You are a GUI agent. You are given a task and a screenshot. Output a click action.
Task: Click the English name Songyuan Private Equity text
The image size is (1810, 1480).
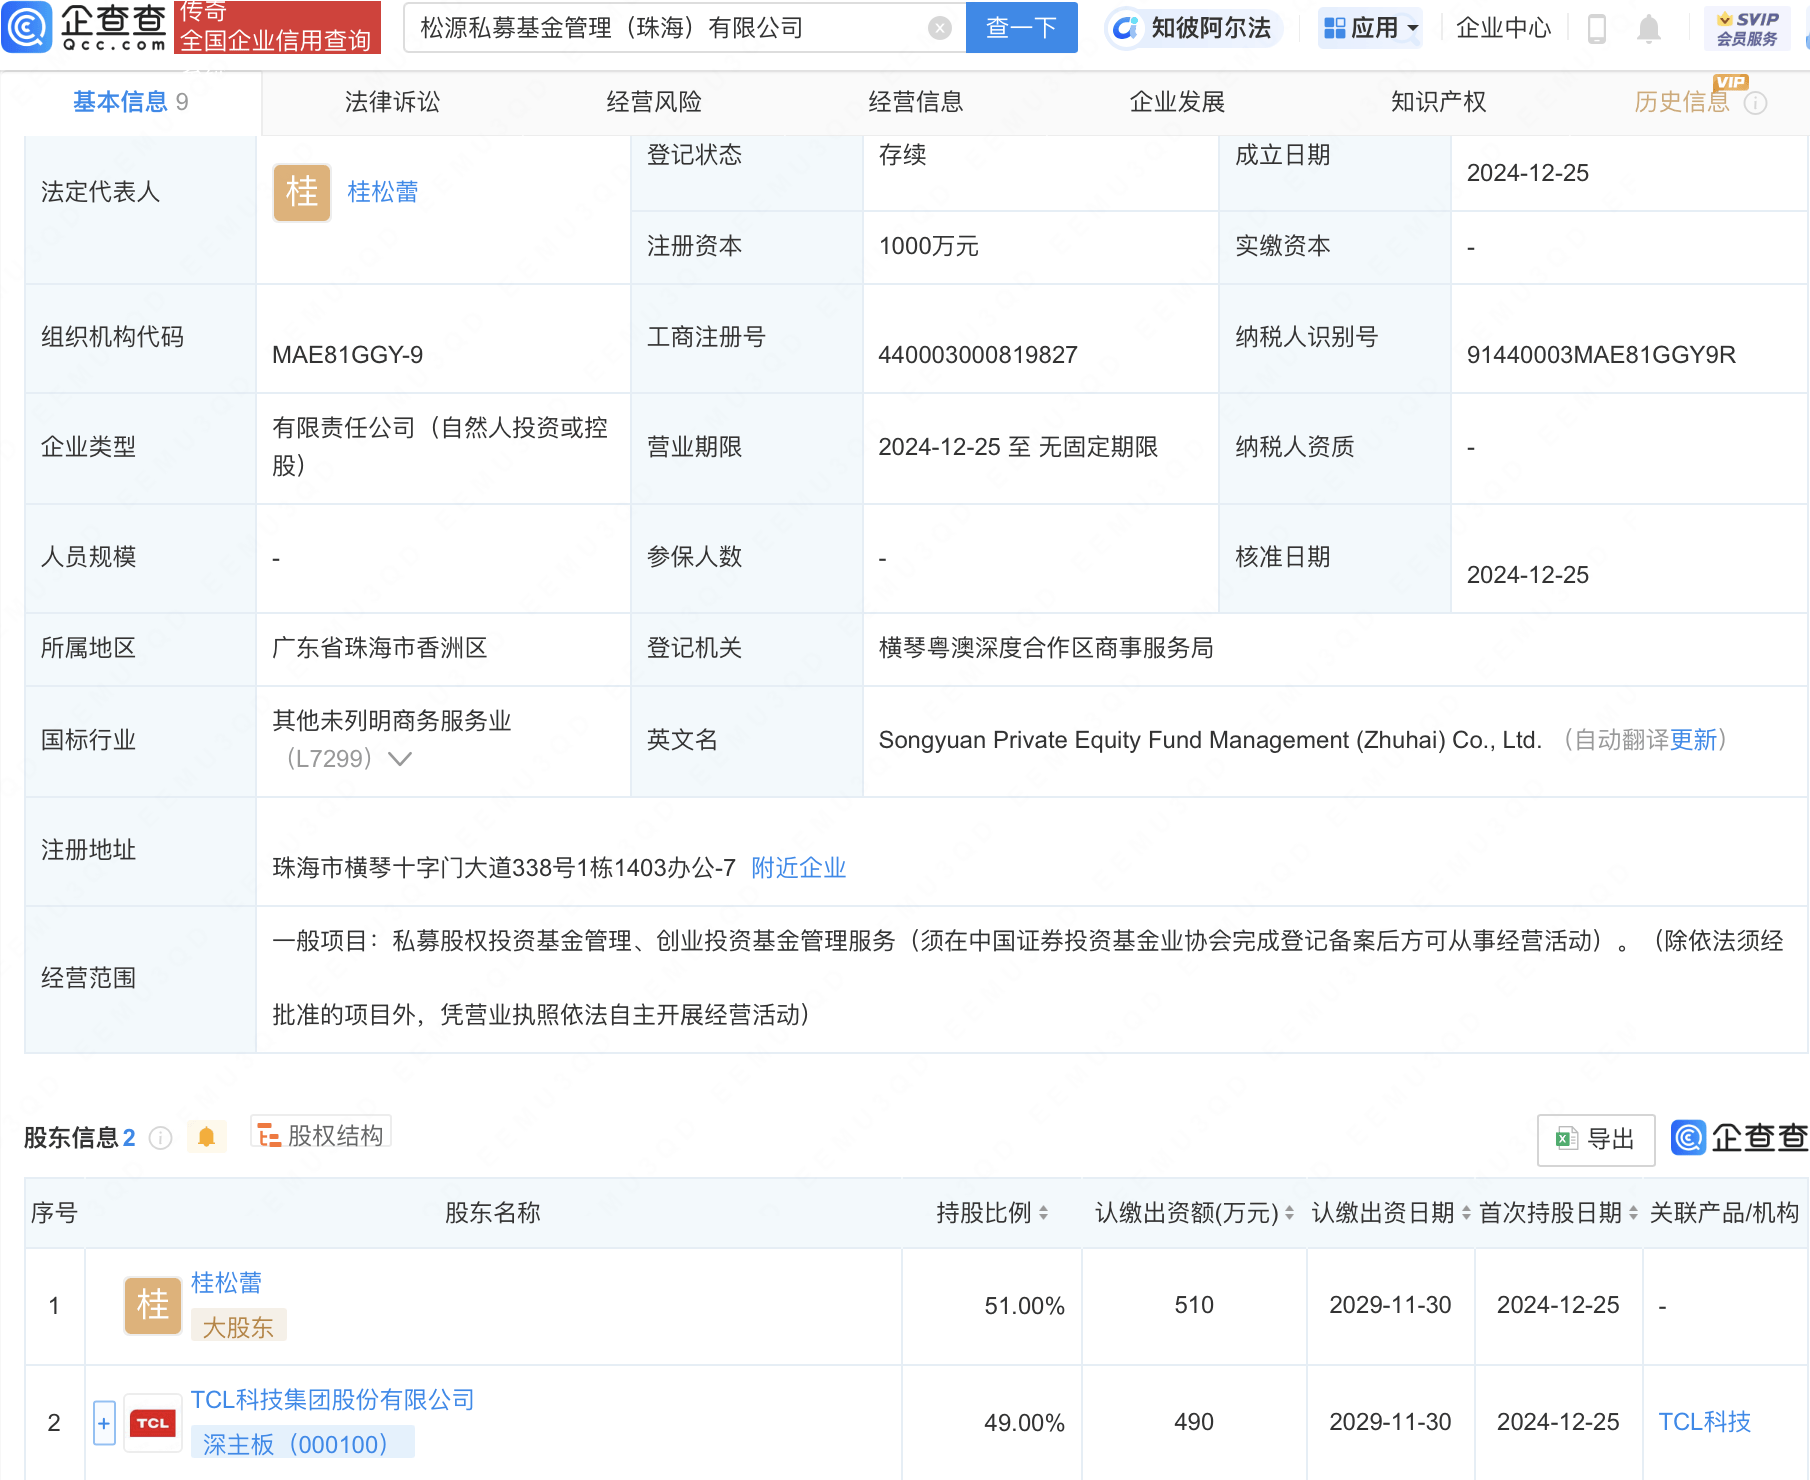click(1210, 740)
